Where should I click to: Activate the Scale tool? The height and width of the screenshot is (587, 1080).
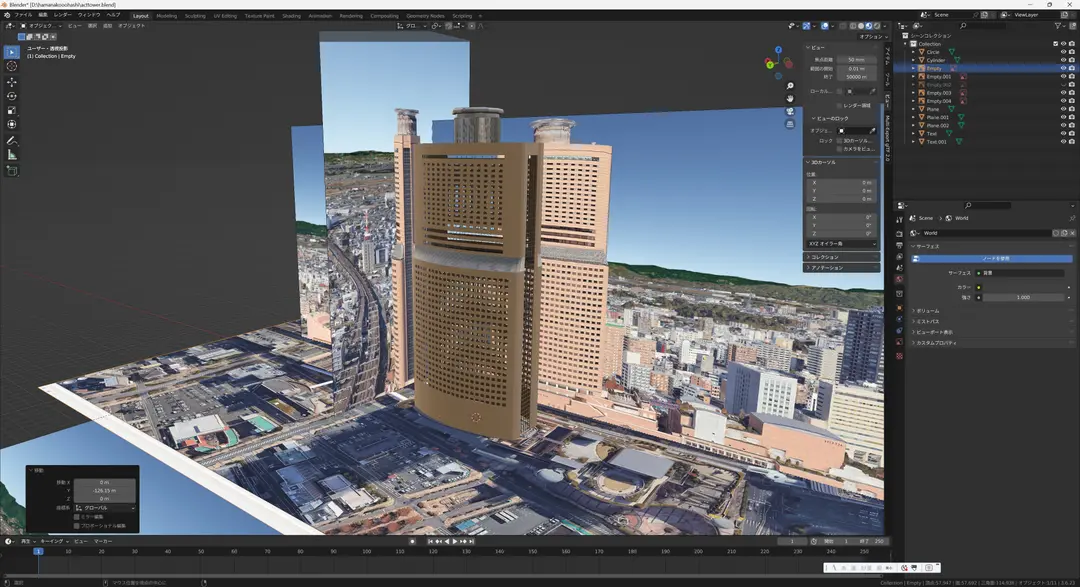(12, 110)
